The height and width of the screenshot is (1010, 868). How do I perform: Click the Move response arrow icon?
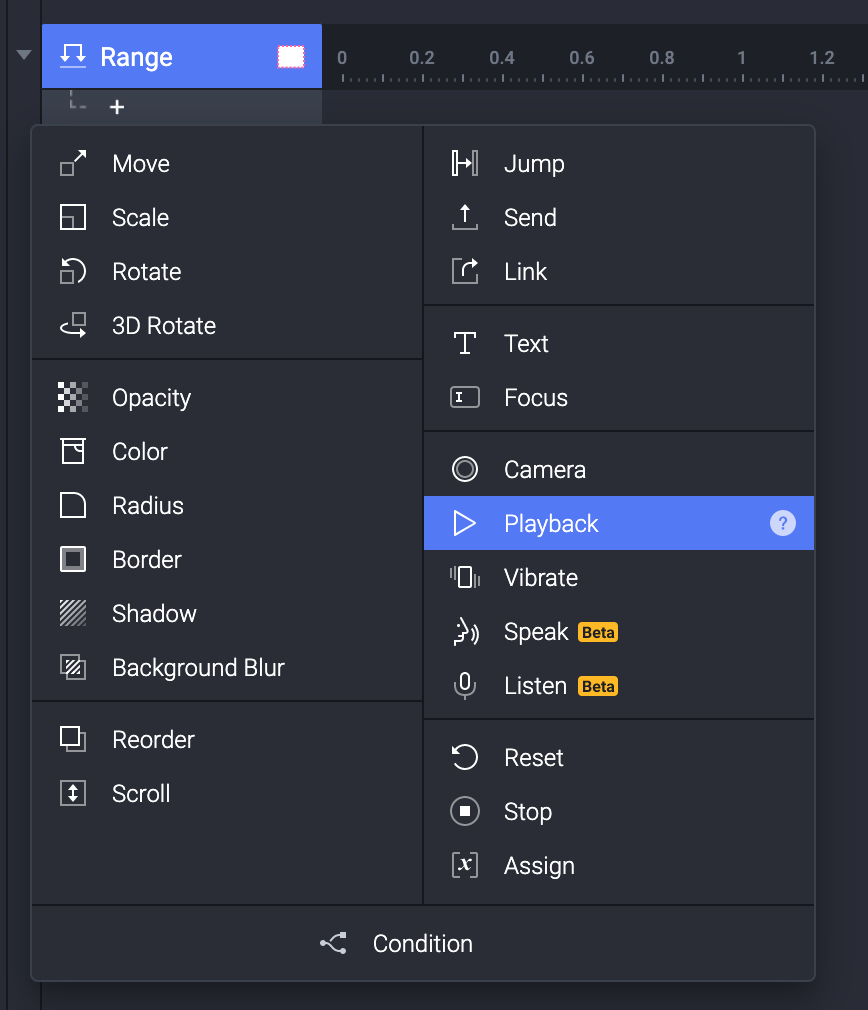pyautogui.click(x=73, y=164)
